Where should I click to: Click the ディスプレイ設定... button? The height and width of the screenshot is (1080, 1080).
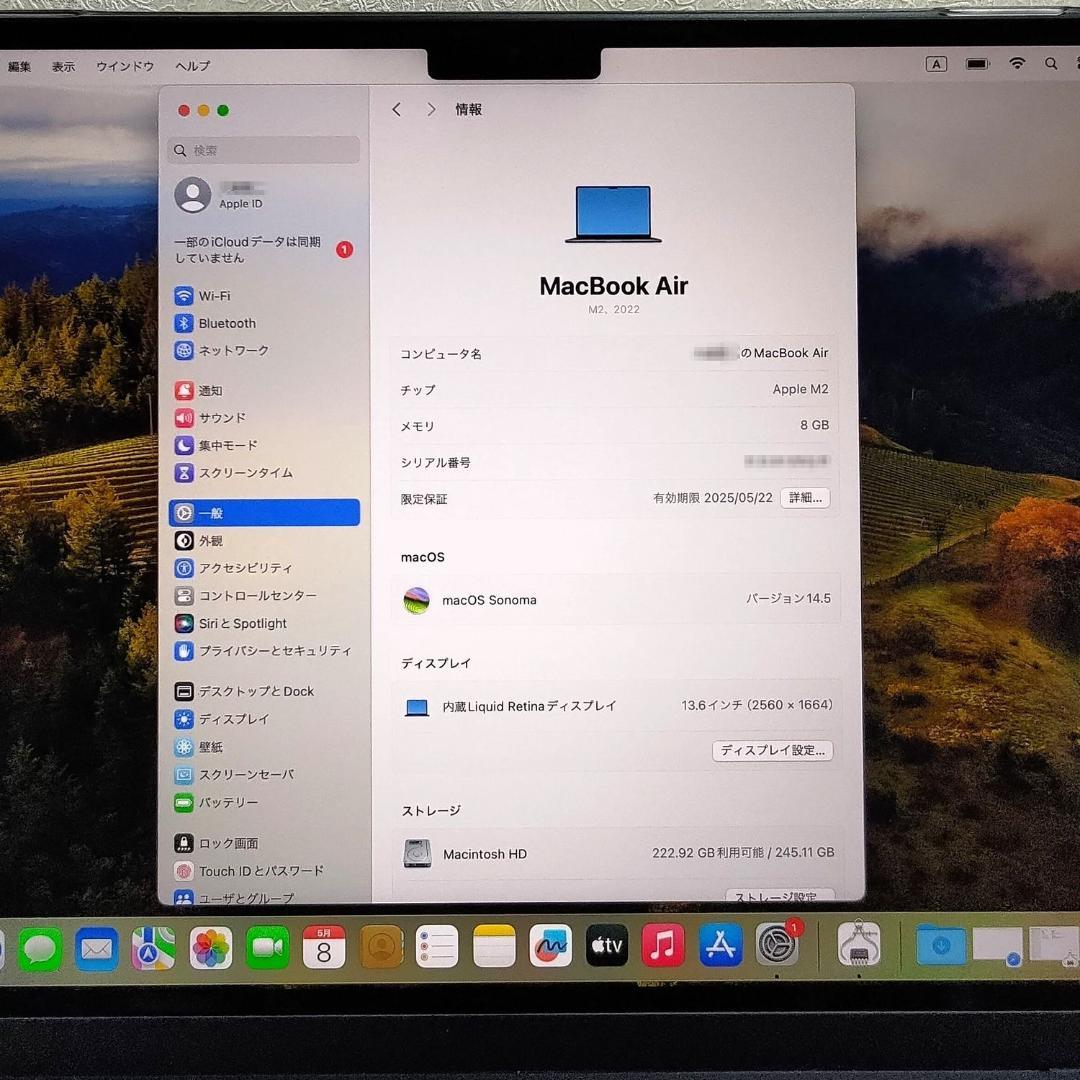click(772, 750)
